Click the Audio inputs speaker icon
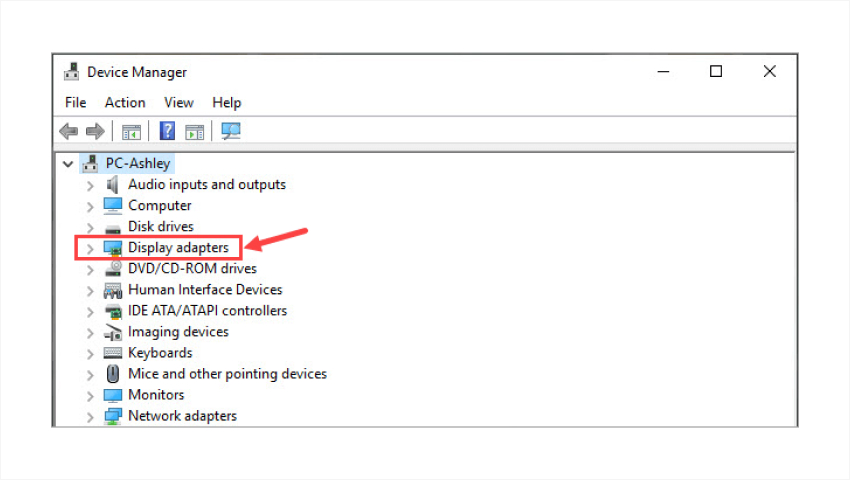 pyautogui.click(x=112, y=184)
